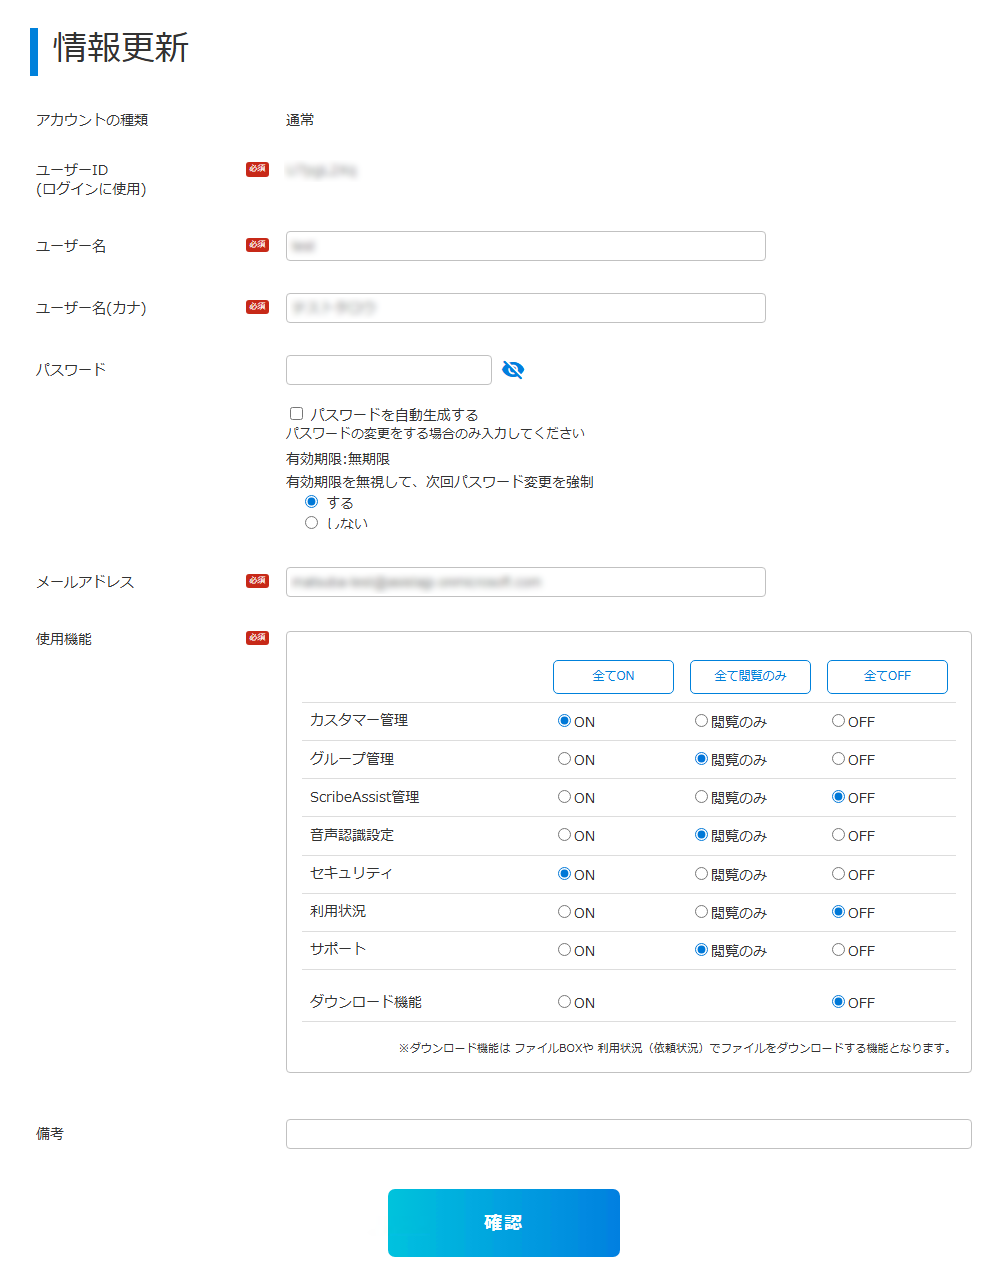Image resolution: width=1000 pixels, height=1288 pixels.
Task: Enable the パスワードを自動生成する checkbox
Action: [296, 413]
